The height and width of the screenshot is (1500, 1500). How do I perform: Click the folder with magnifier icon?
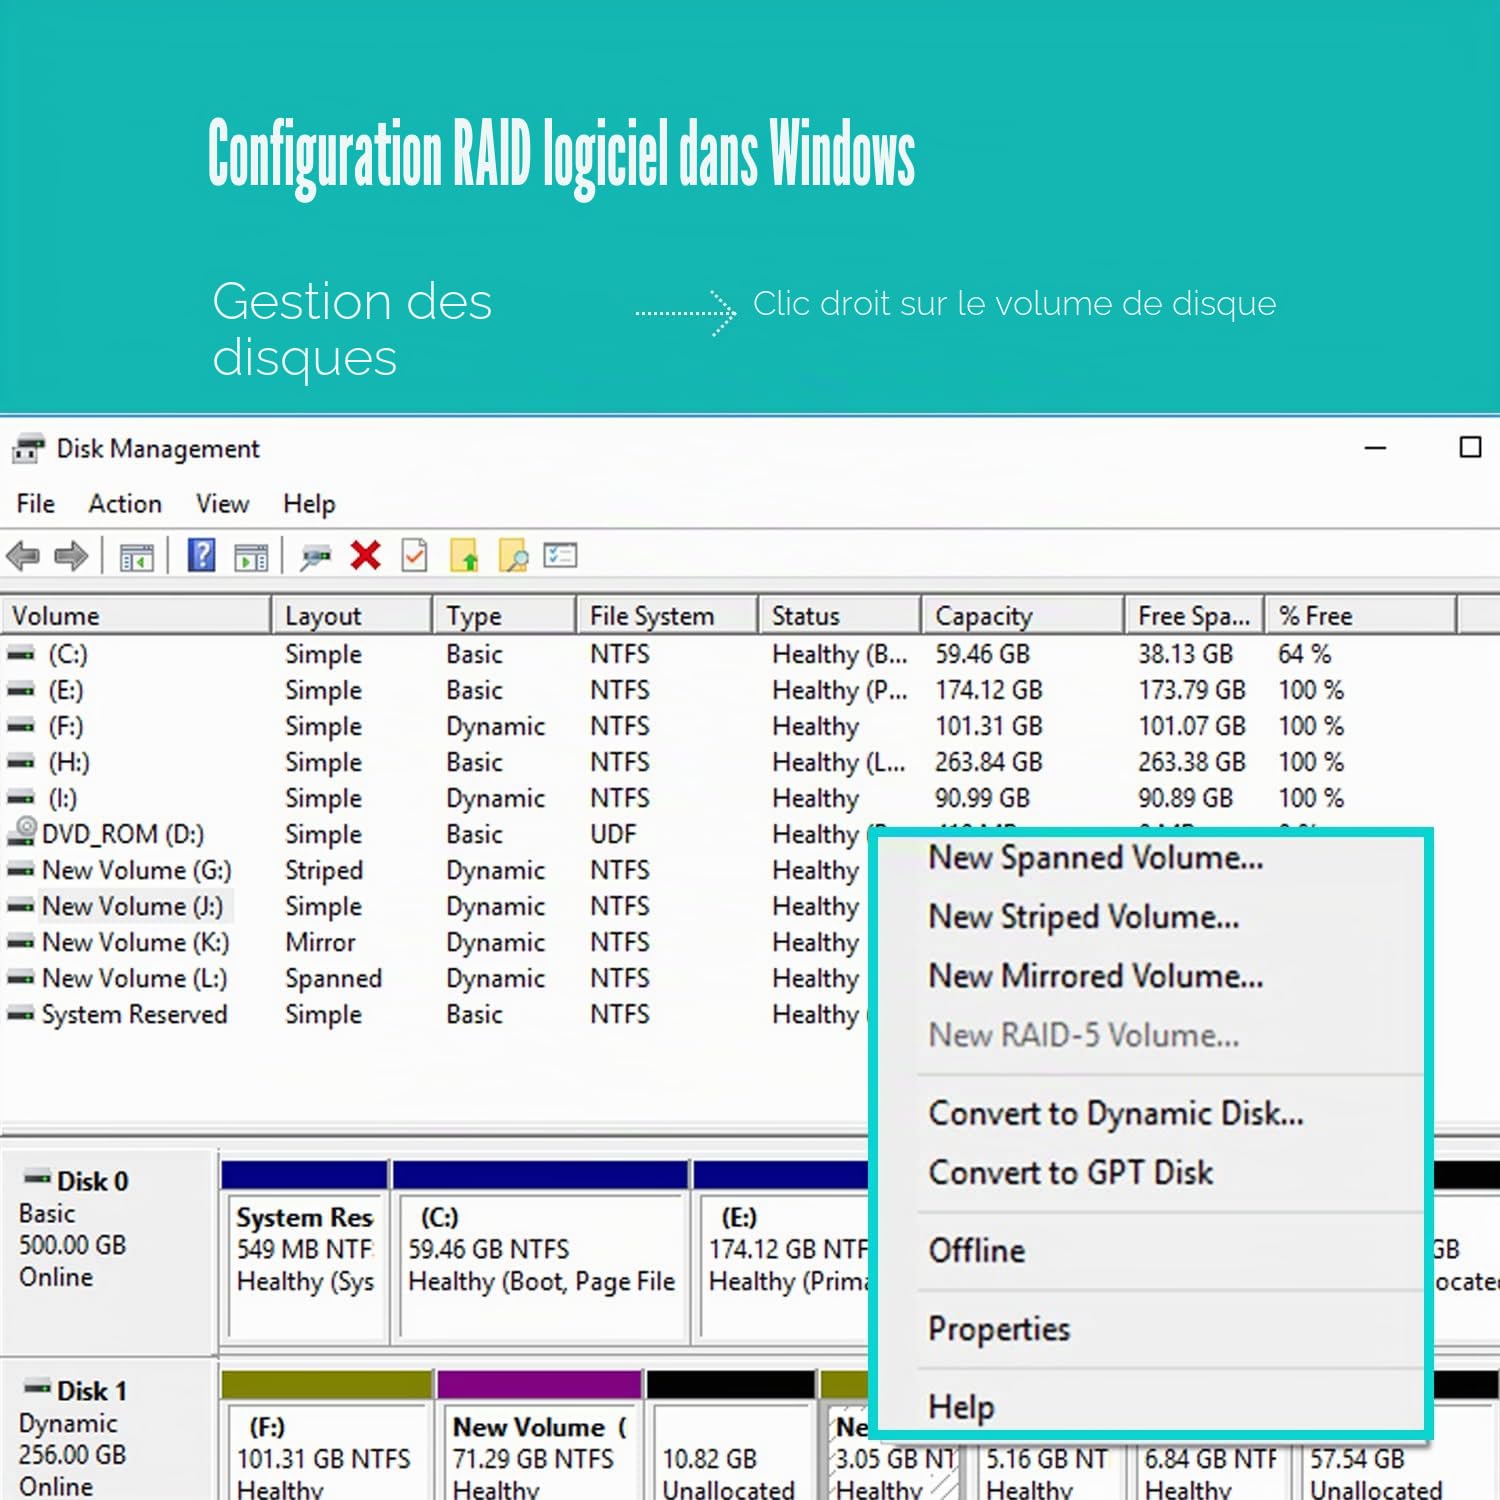point(513,556)
